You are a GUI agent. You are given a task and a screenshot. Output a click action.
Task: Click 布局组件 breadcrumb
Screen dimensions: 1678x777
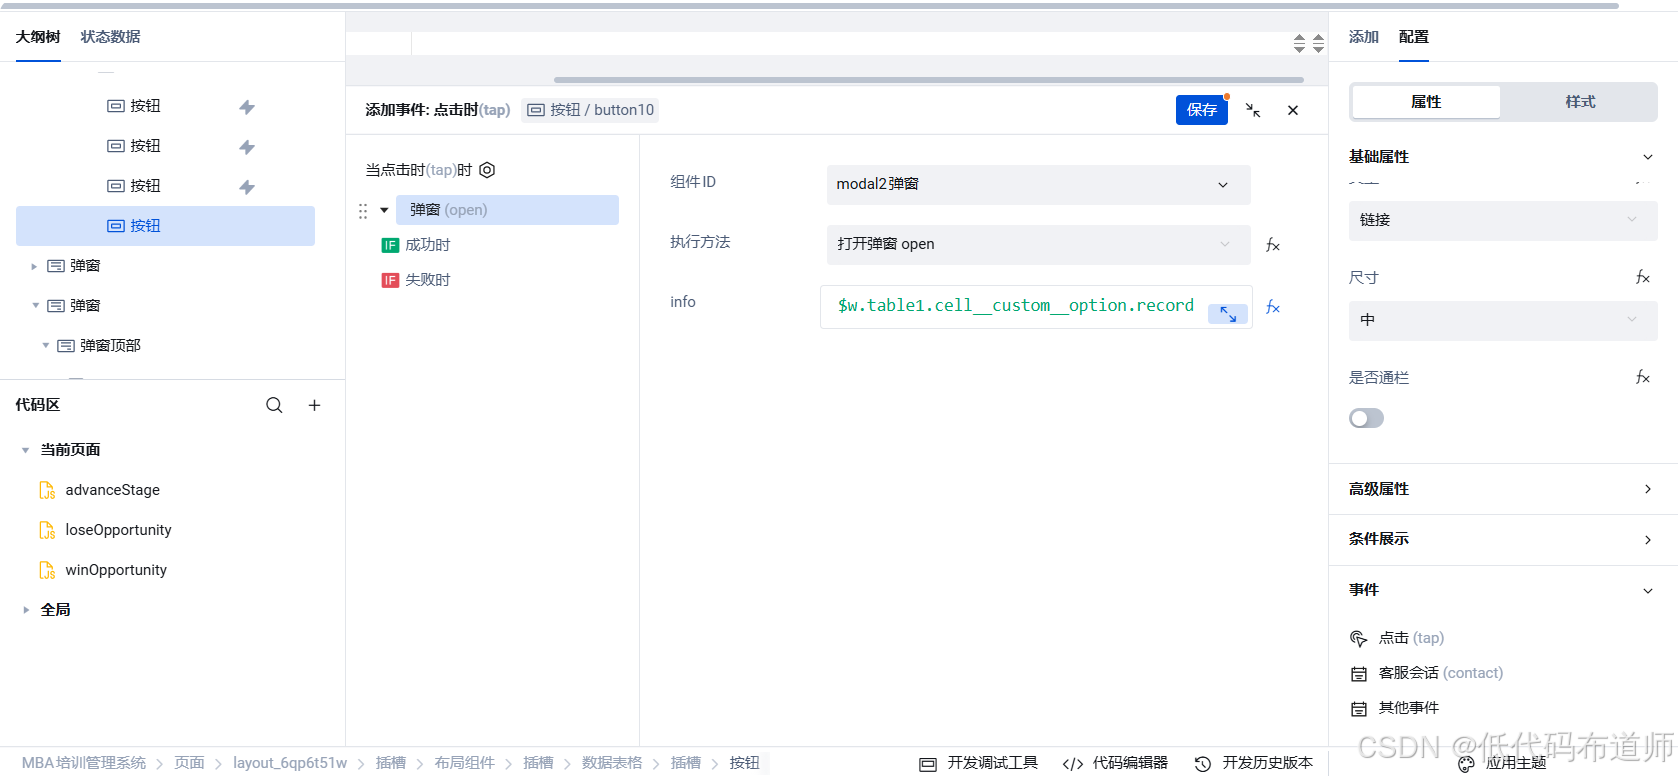(464, 763)
